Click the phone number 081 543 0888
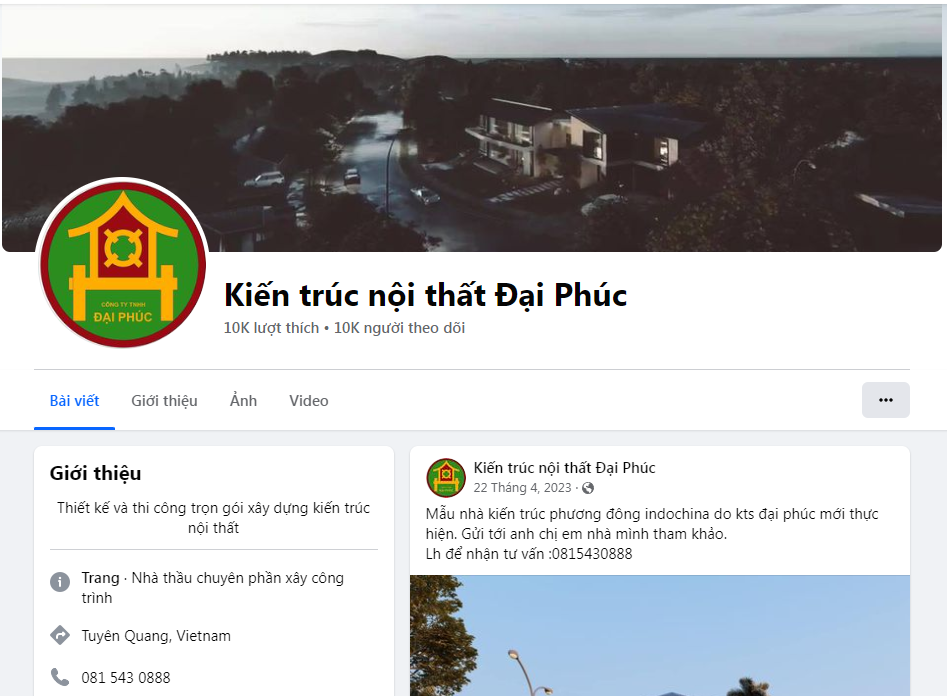The width and height of the screenshot is (947, 696). click(126, 677)
